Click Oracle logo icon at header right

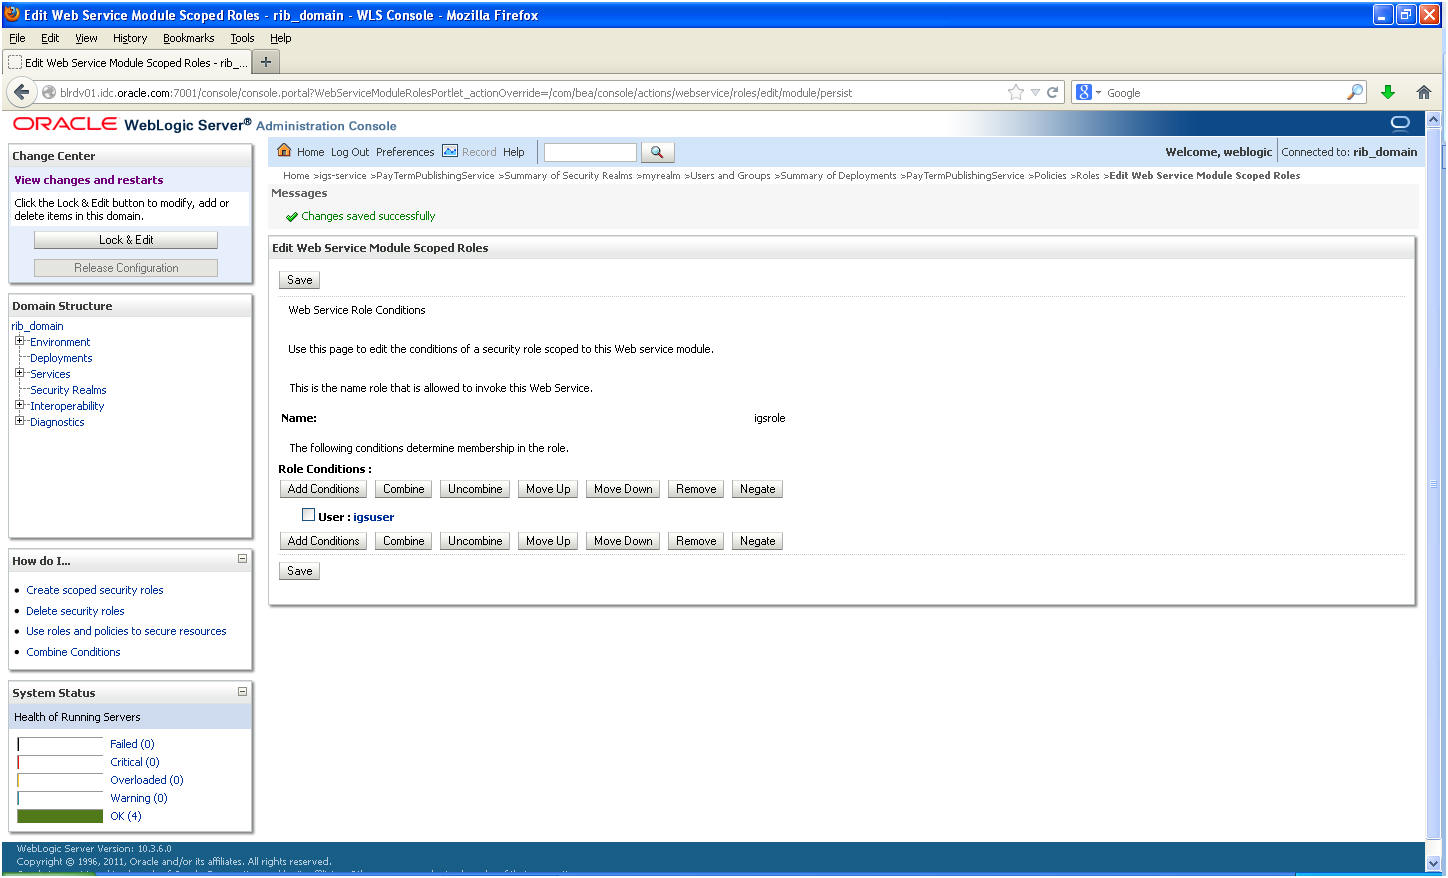tap(1400, 123)
